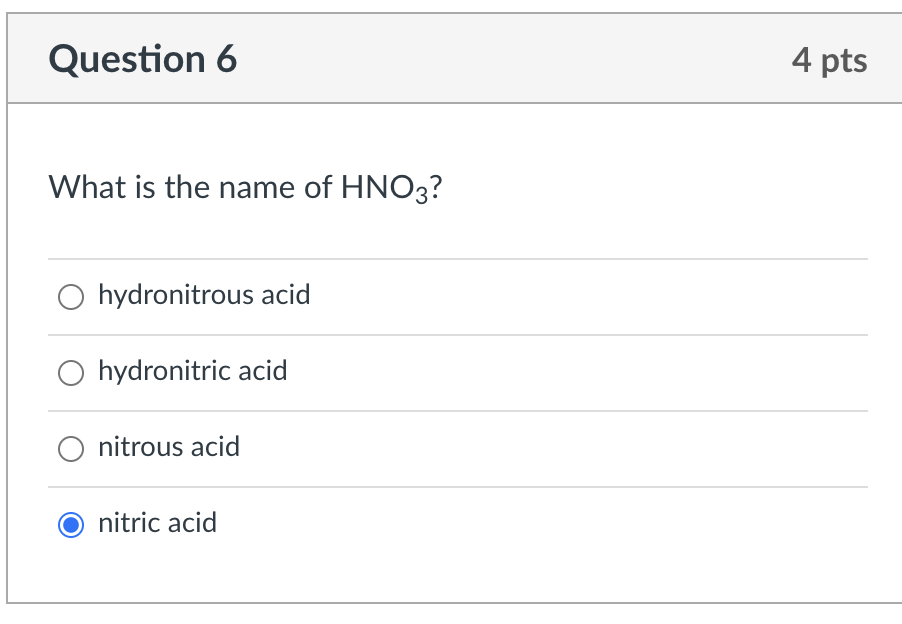Click the word "pts" in the header
The width and height of the screenshot is (902, 624).
click(844, 61)
